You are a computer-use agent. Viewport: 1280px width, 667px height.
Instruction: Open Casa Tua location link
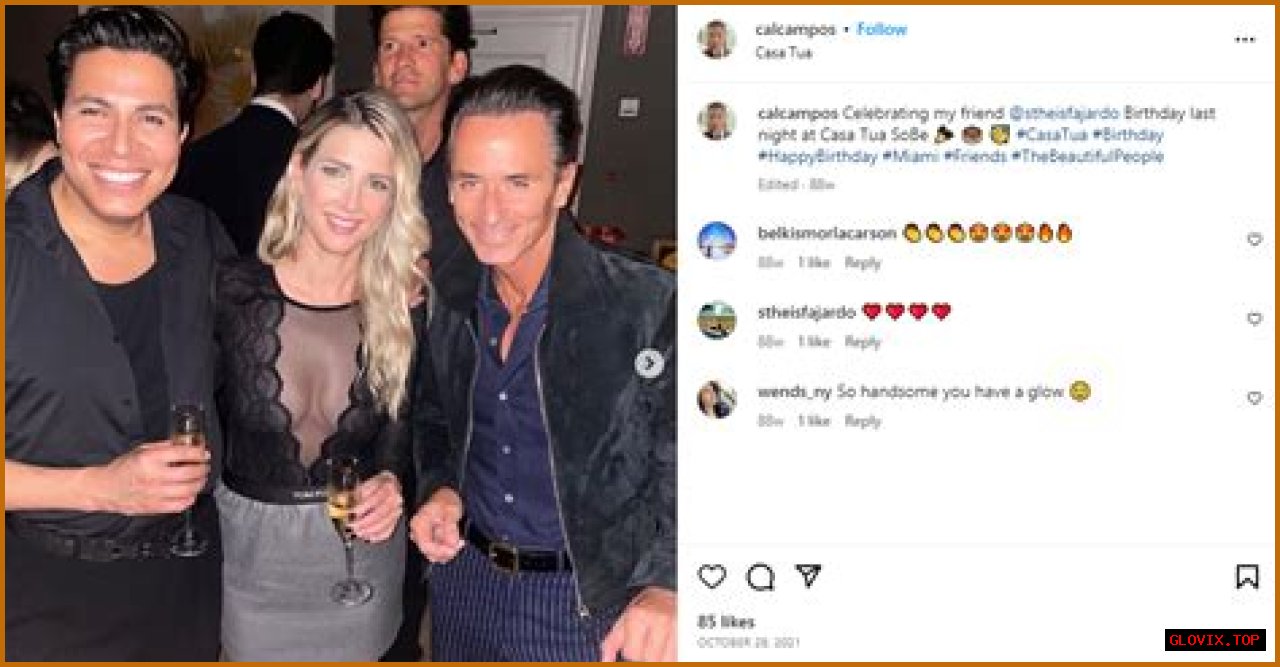784,53
